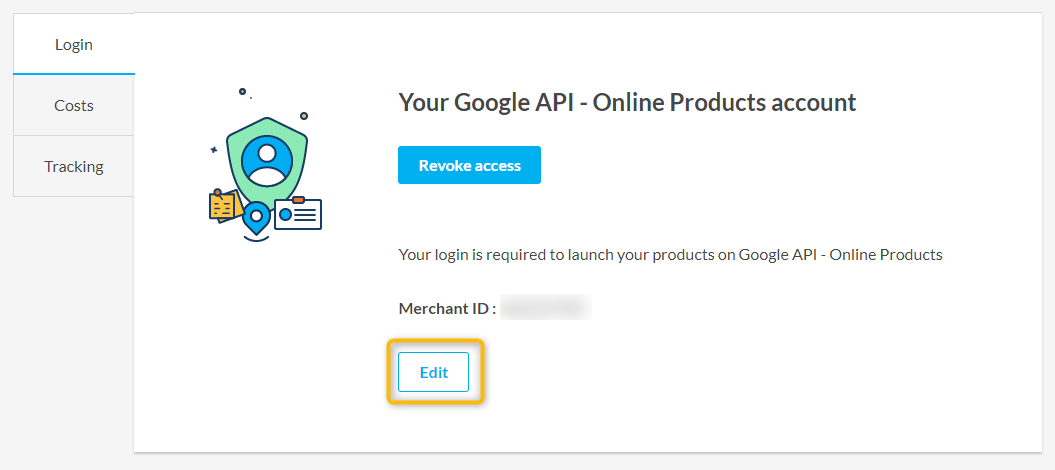This screenshot has width=1055, height=470.
Task: Click the blurred Merchant ID value
Action: (x=546, y=308)
